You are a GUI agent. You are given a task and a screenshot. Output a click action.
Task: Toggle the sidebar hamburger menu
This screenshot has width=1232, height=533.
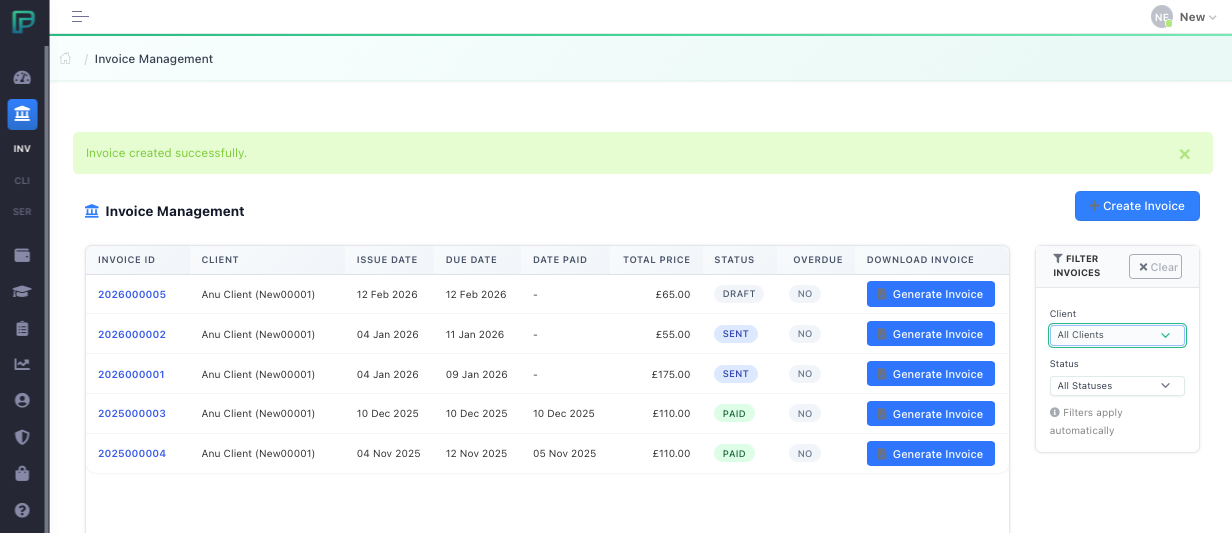[81, 16]
